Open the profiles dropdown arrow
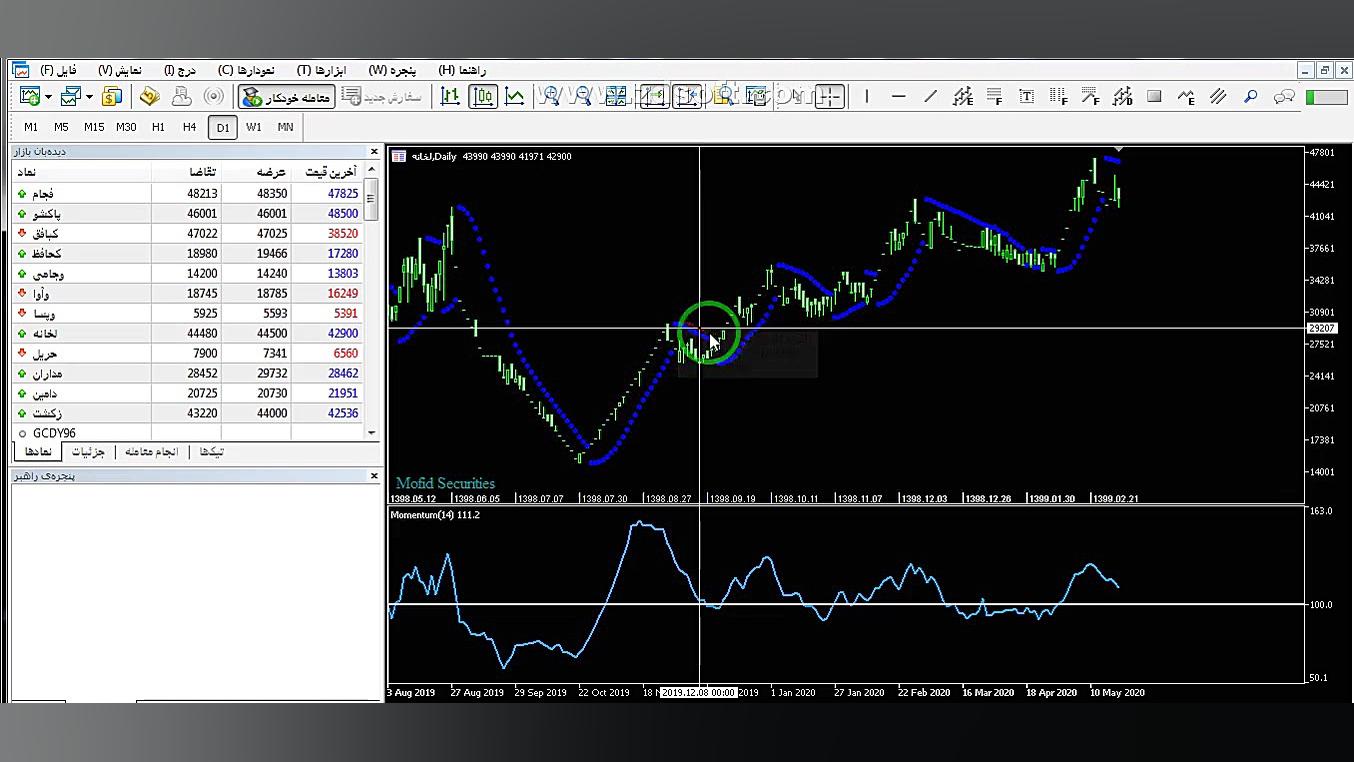1354x762 pixels. click(89, 97)
